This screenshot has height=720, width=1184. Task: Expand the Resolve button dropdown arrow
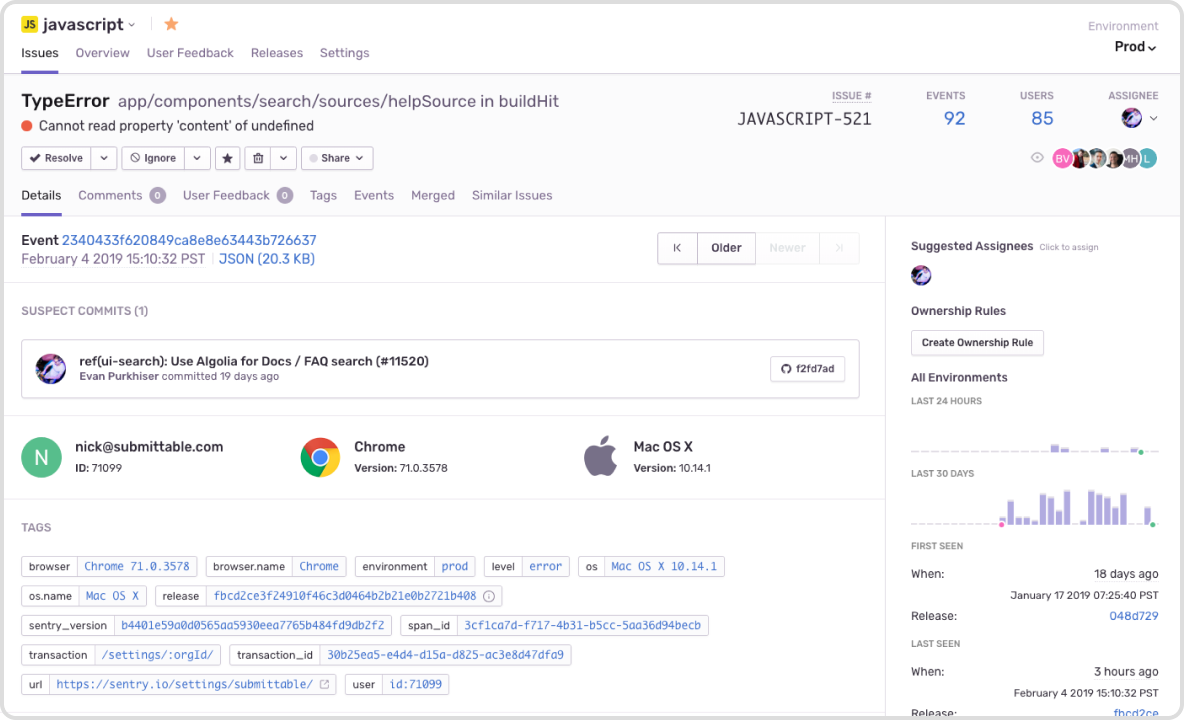[103, 157]
